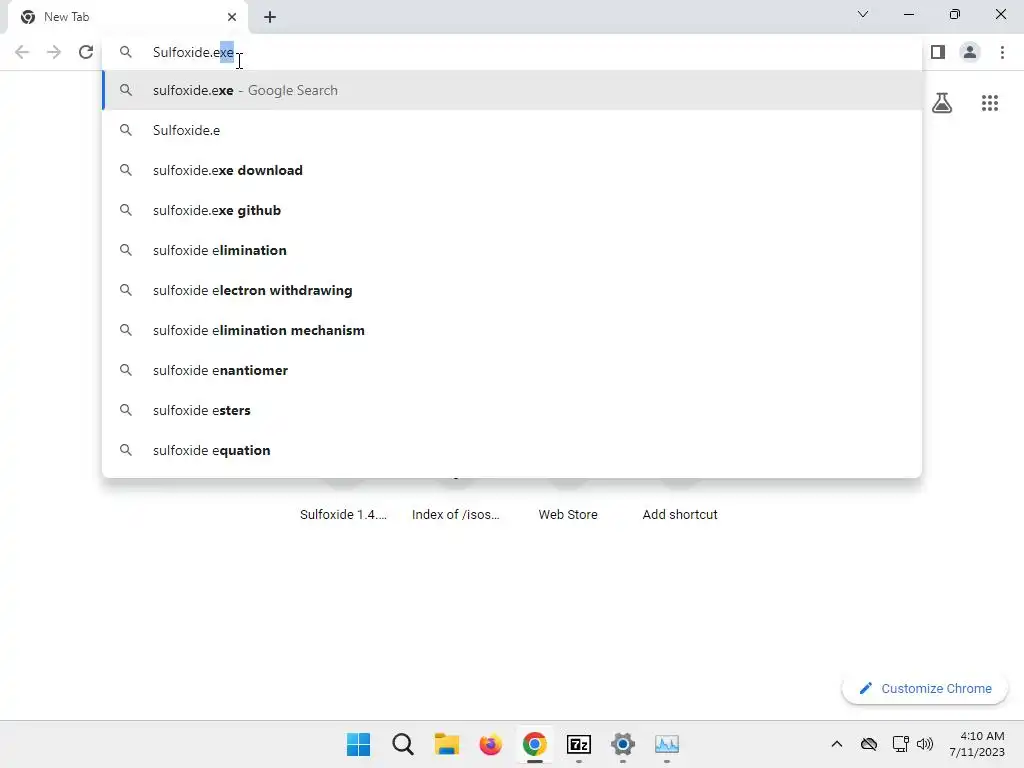Image resolution: width=1024 pixels, height=768 pixels.
Task: Select suggestion 'sulfoxide.exe - Google Search'
Action: coord(512,90)
